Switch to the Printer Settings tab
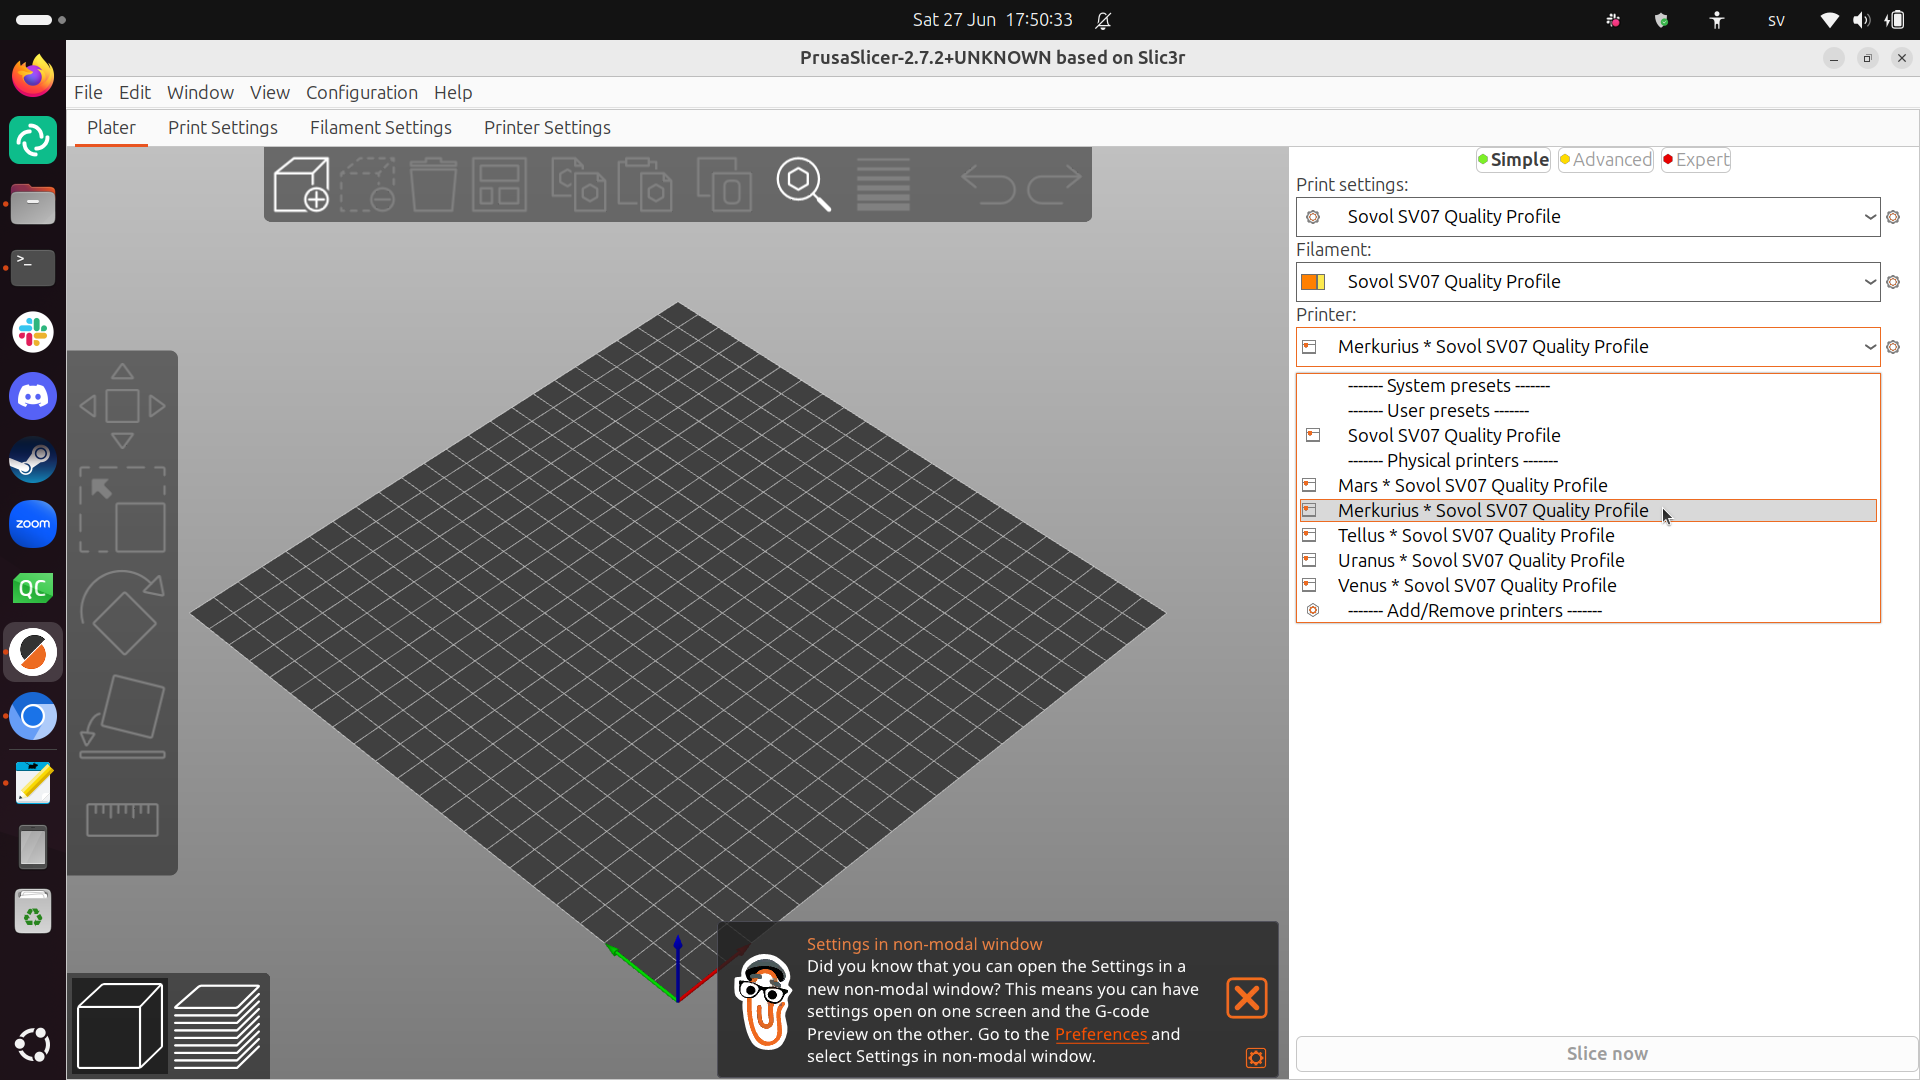Screen dimensions: 1920x1080 pyautogui.click(x=547, y=128)
